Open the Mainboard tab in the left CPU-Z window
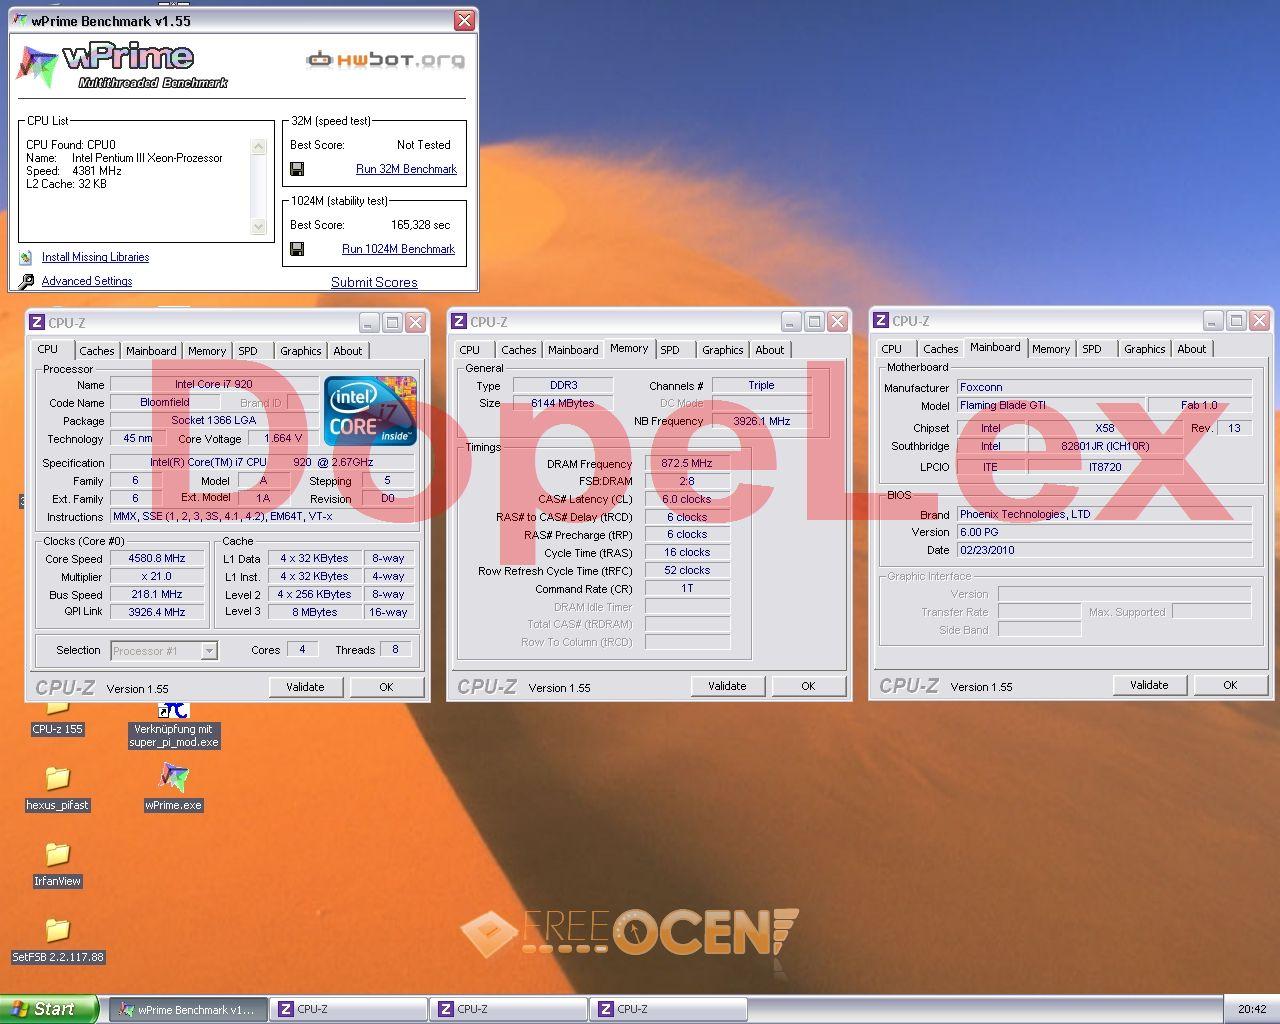 151,351
